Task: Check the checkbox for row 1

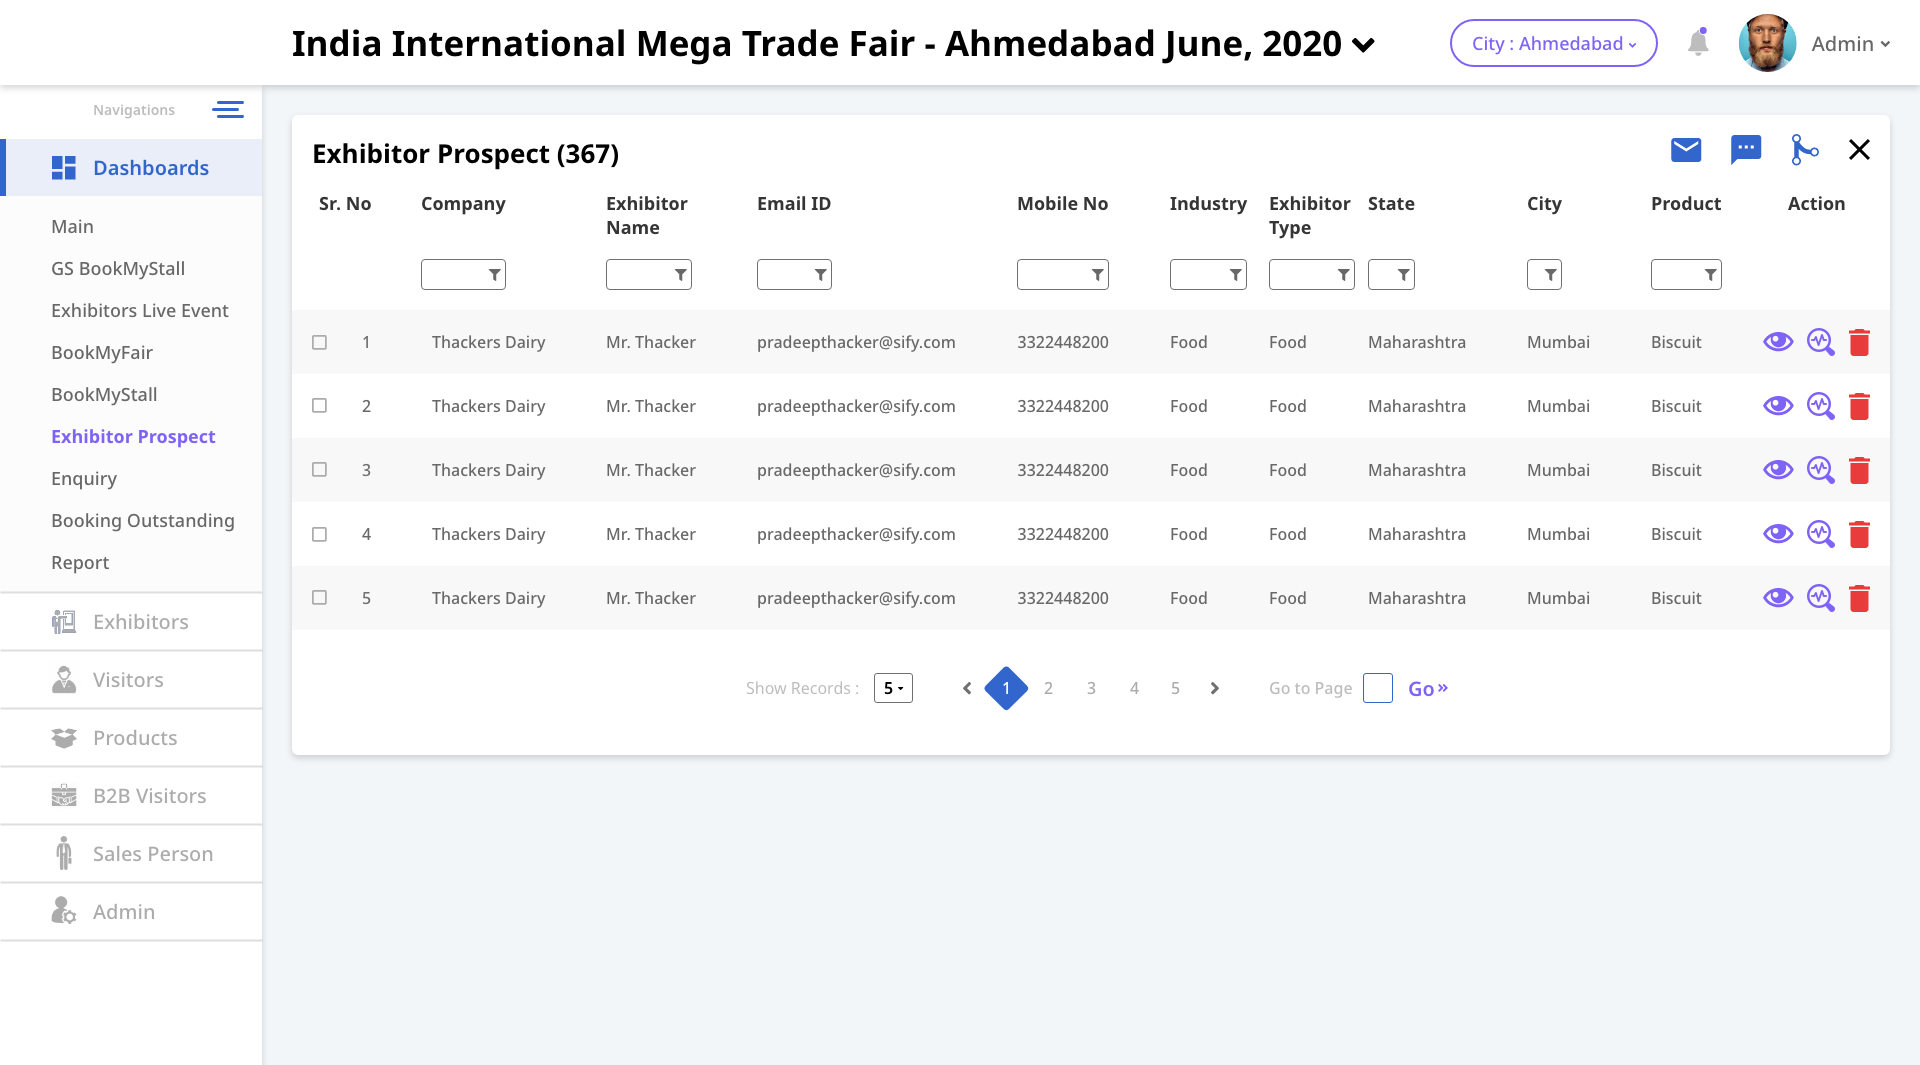Action: point(320,342)
